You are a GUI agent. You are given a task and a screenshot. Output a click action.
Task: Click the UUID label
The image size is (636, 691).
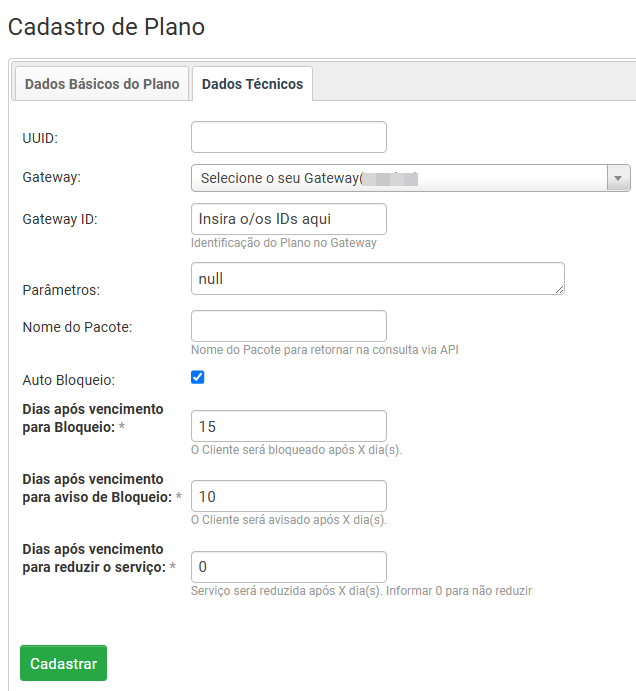40,138
